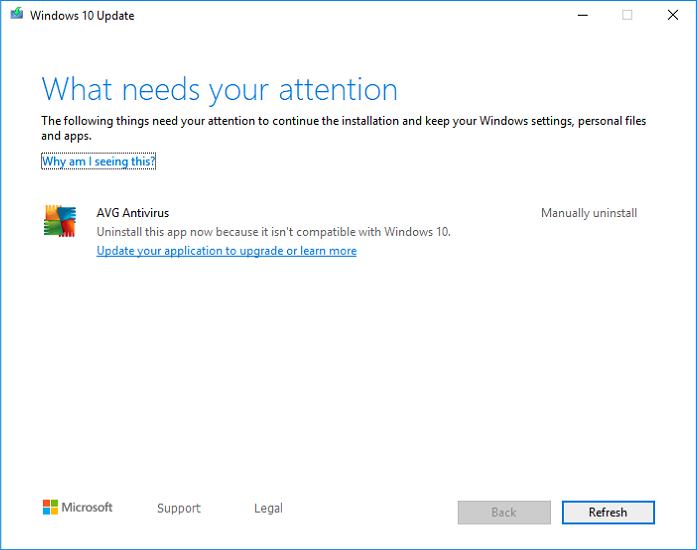This screenshot has width=697, height=550.
Task: Click the 'What needs your attention' heading
Action: click(x=220, y=90)
